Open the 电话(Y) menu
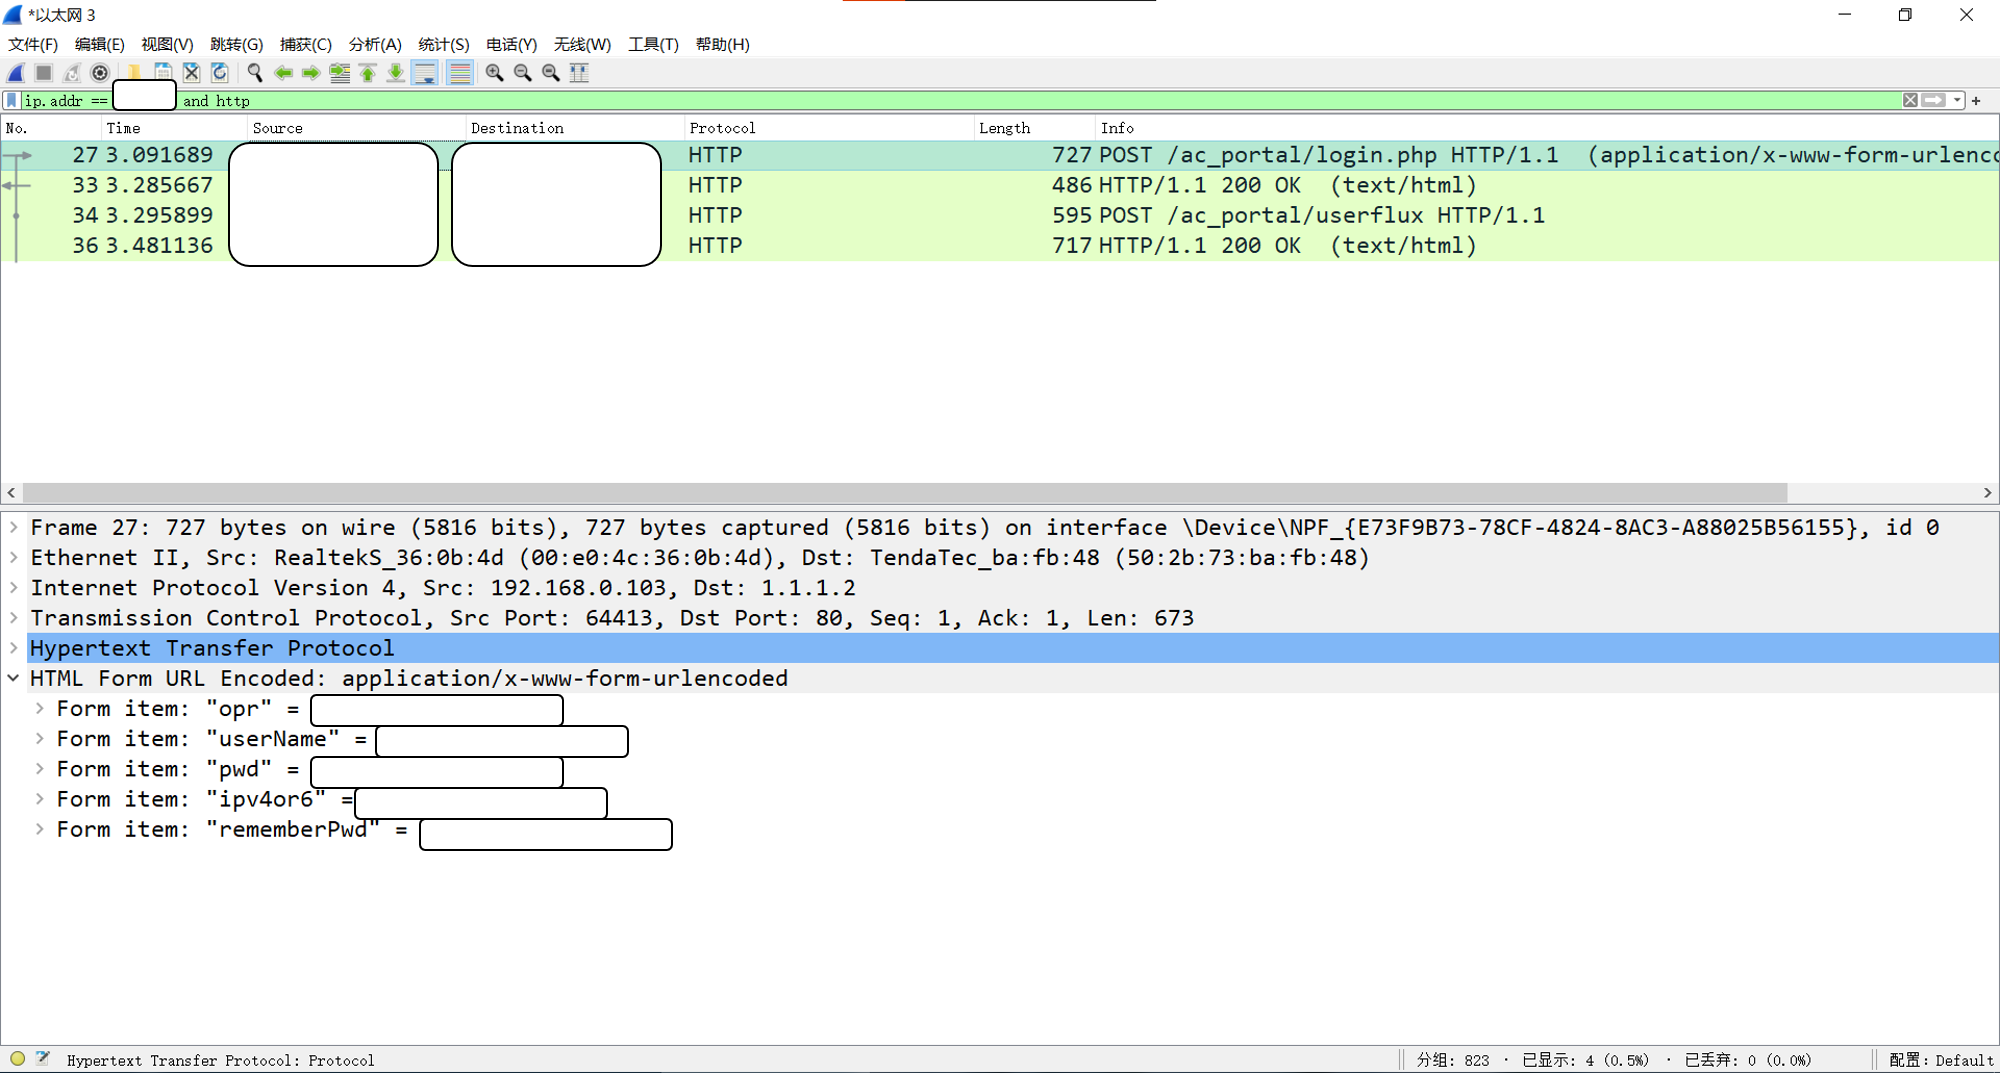2000x1073 pixels. [x=511, y=44]
